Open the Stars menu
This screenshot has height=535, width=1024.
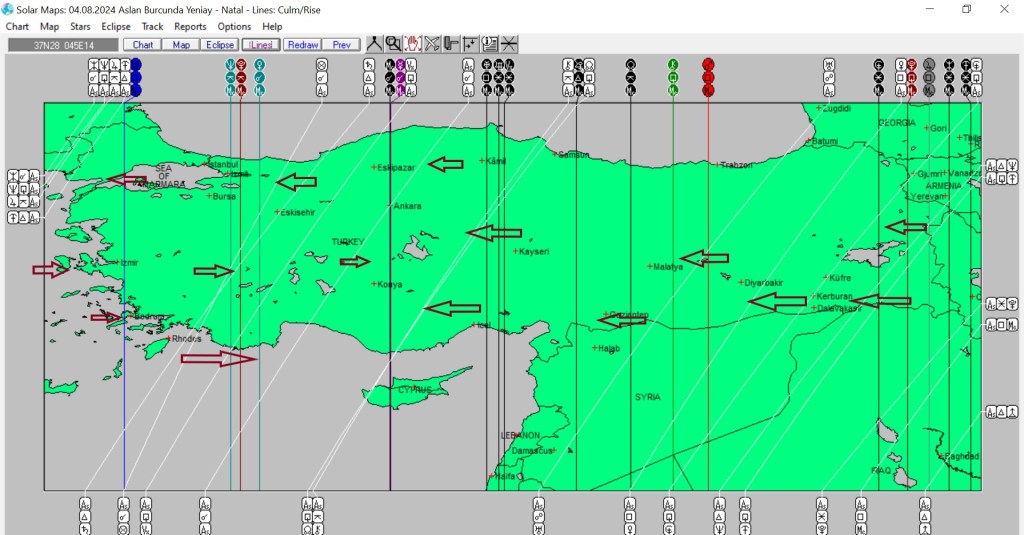[x=80, y=27]
